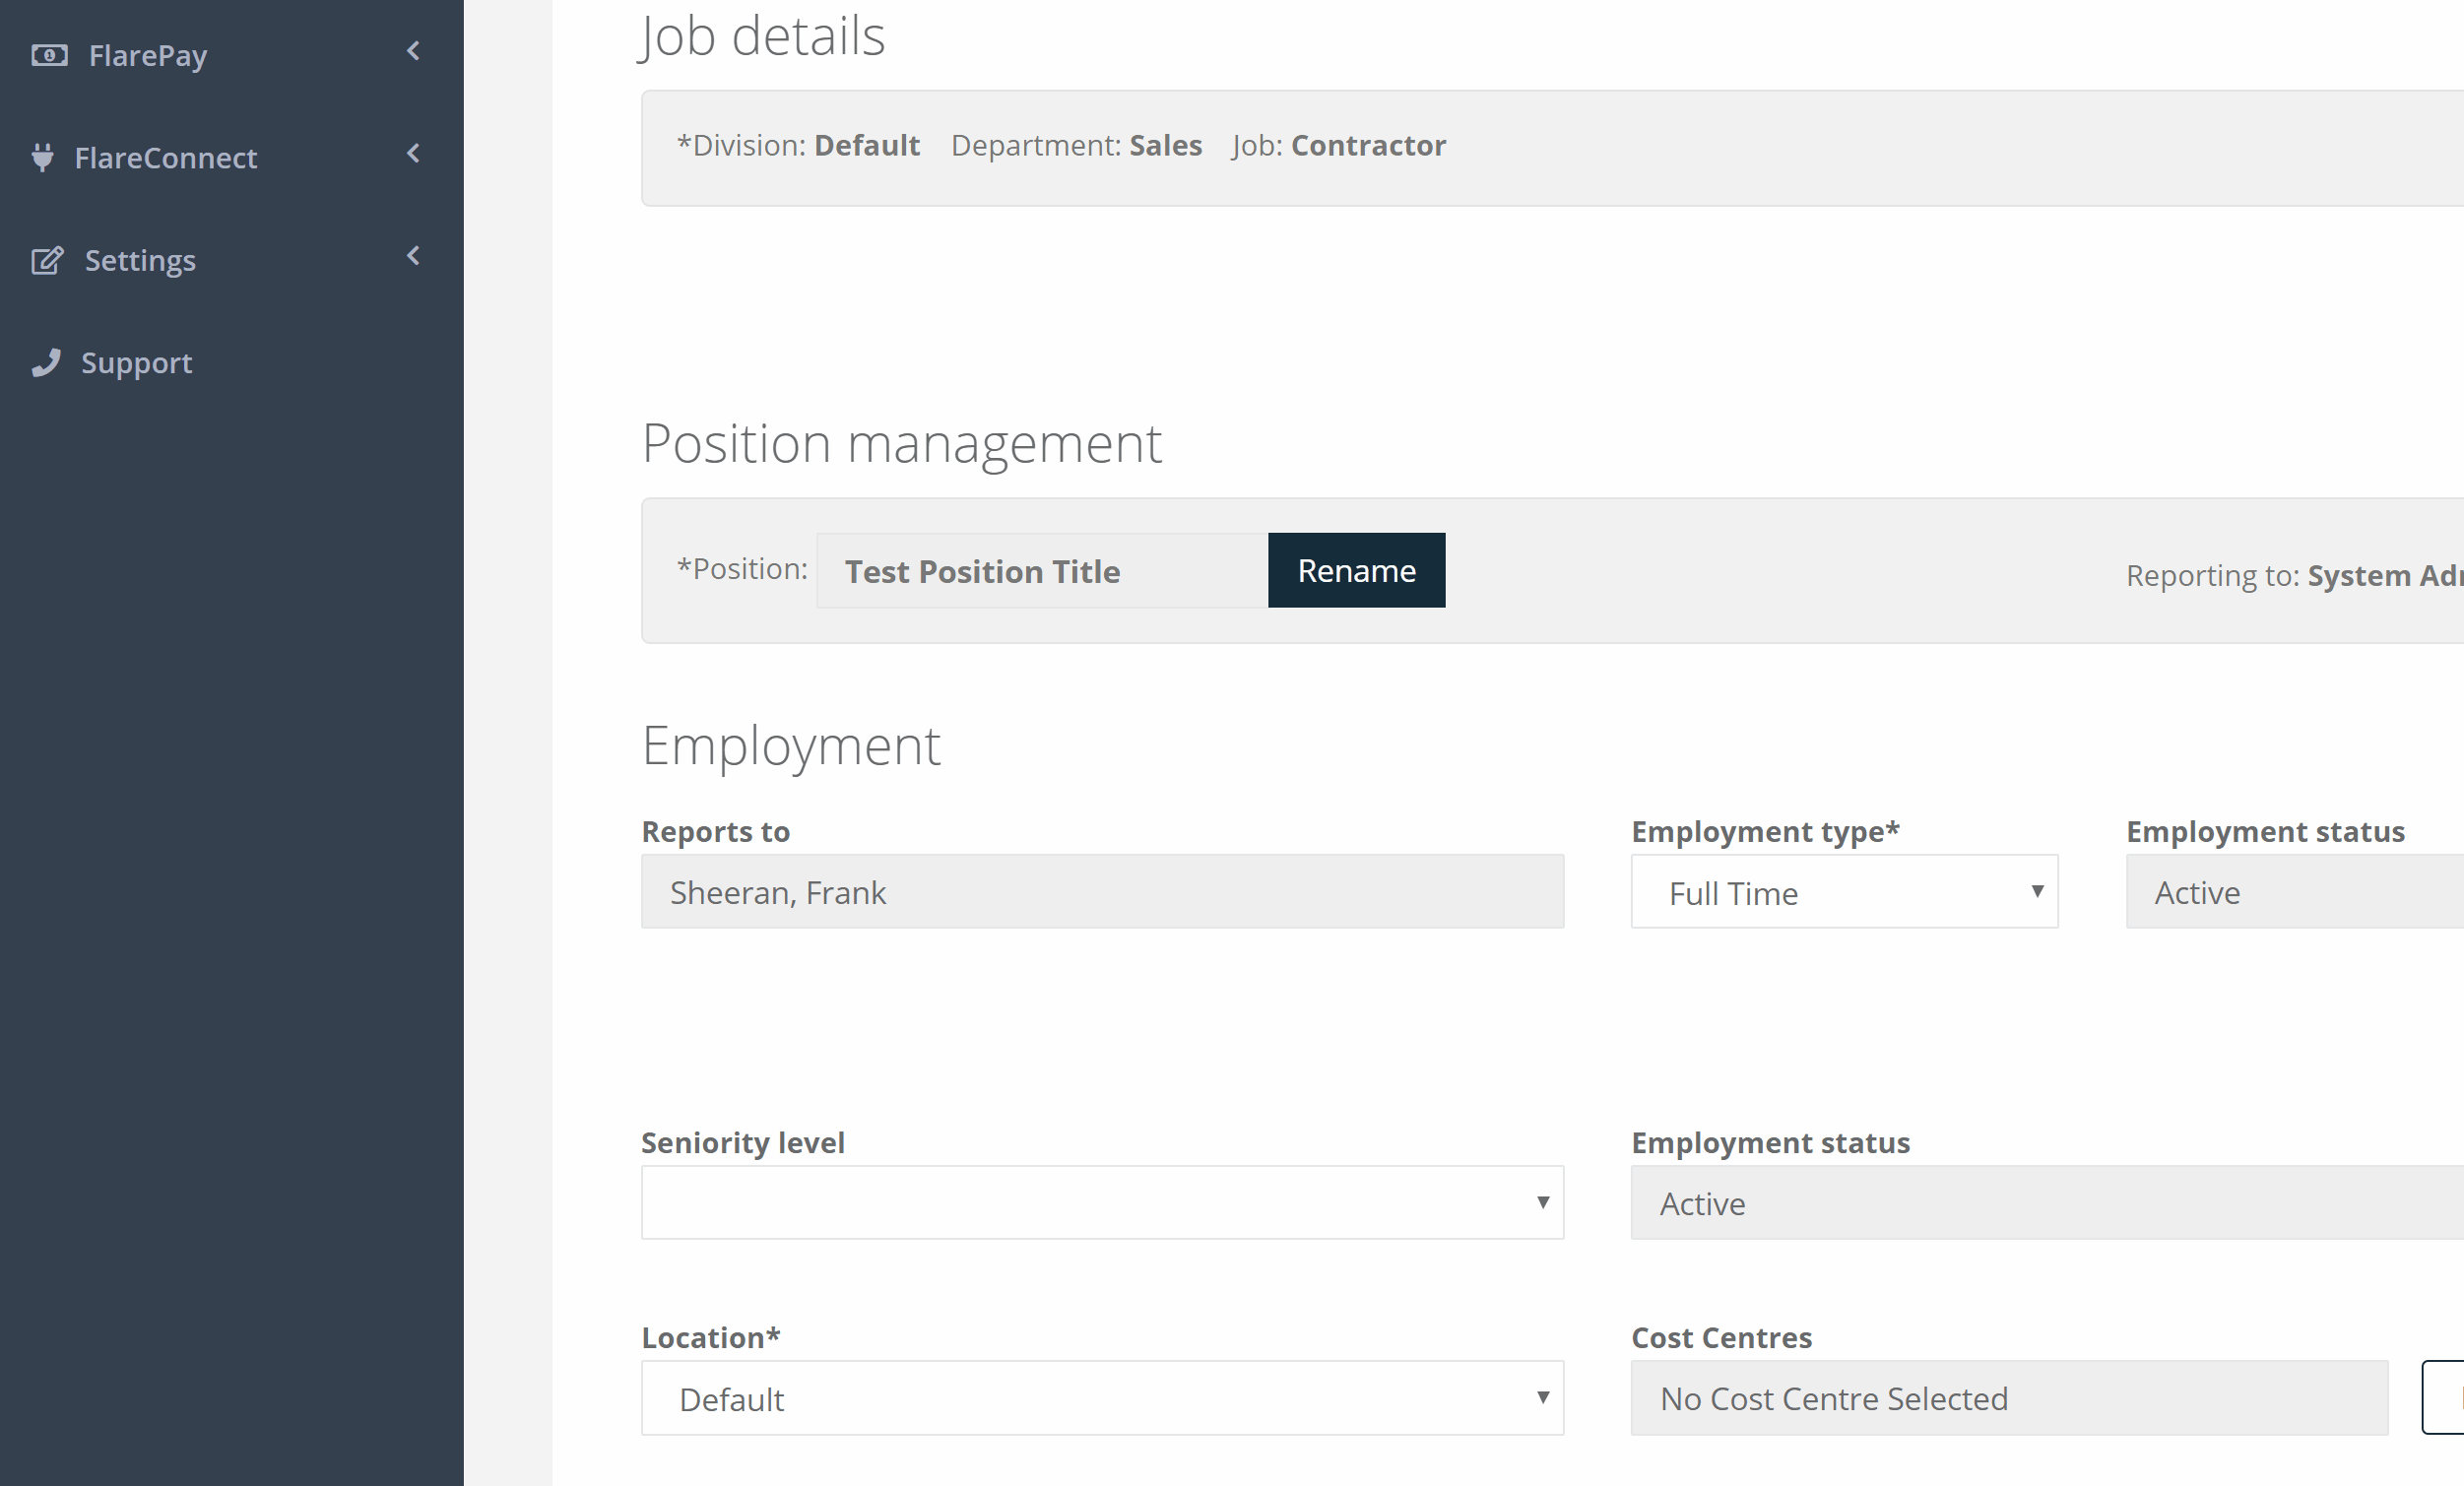Click the Support phone icon
Viewport: 2464px width, 1486px height.
coord(46,362)
